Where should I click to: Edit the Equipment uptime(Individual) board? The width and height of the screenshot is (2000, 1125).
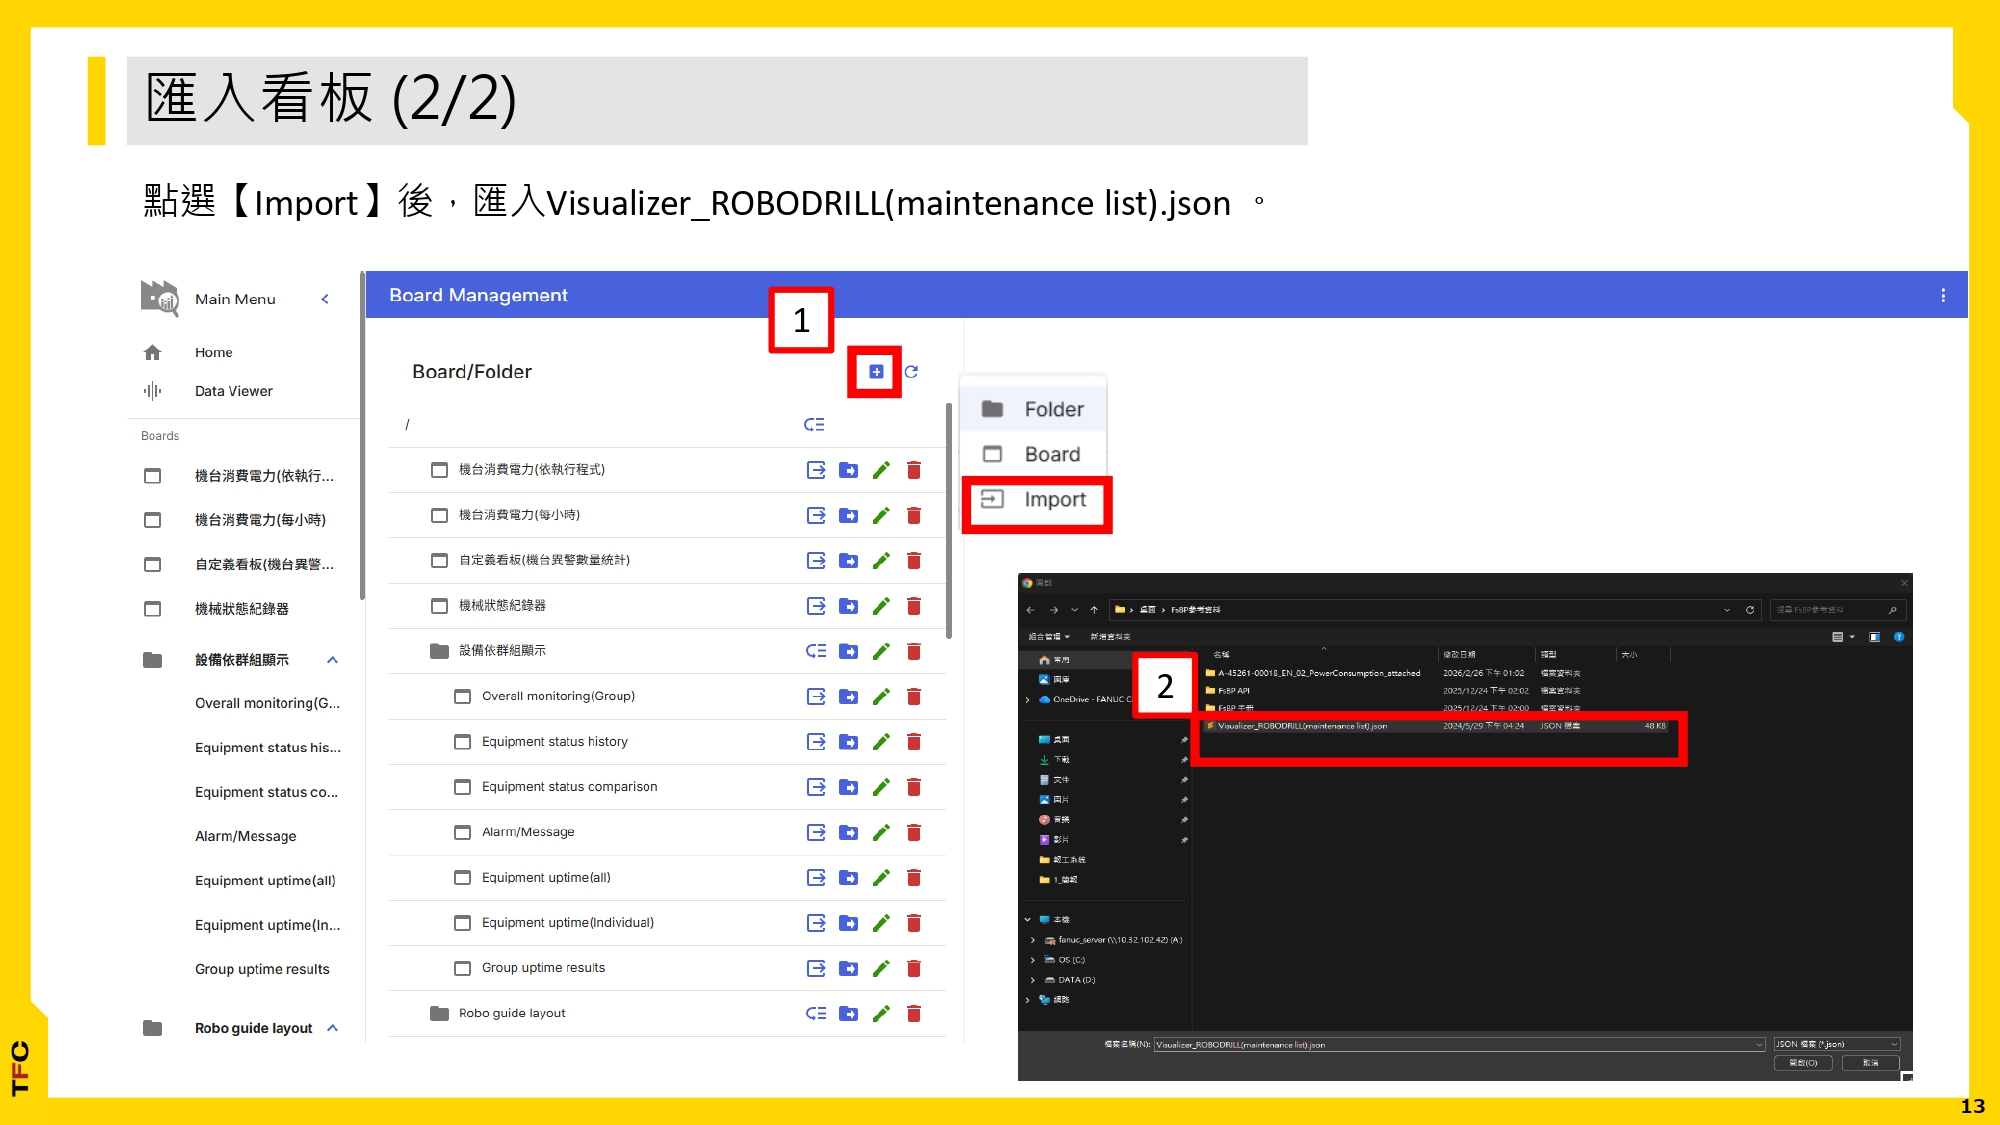click(x=881, y=922)
